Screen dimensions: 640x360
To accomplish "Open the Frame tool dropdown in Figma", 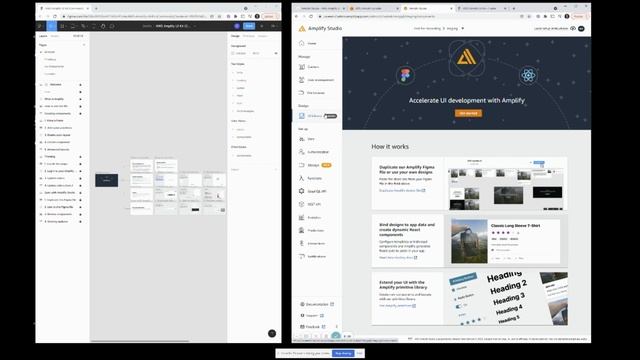I will [x=67, y=26].
